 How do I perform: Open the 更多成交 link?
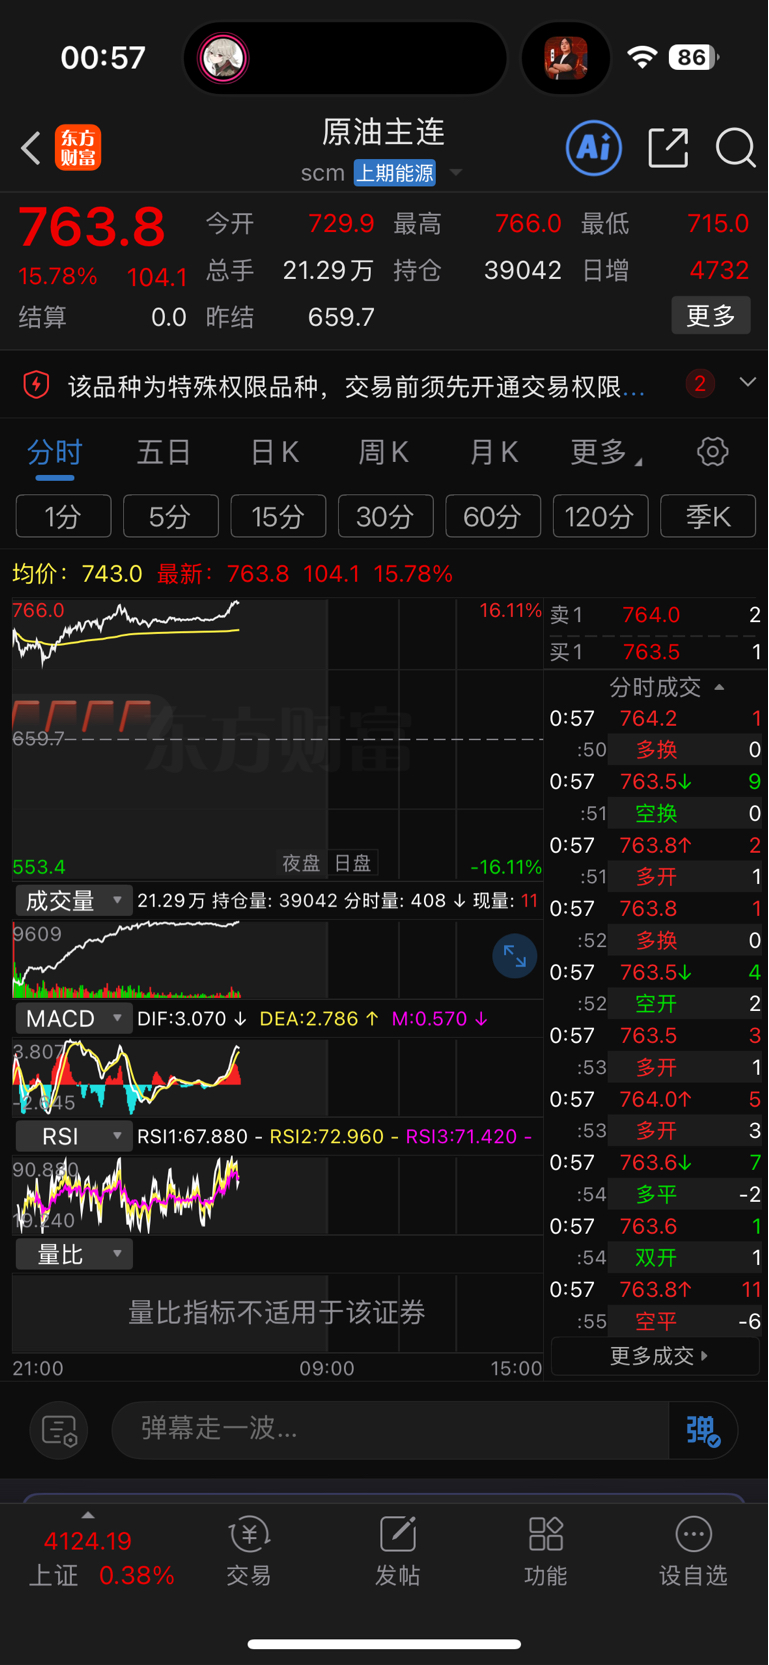pyautogui.click(x=655, y=1356)
